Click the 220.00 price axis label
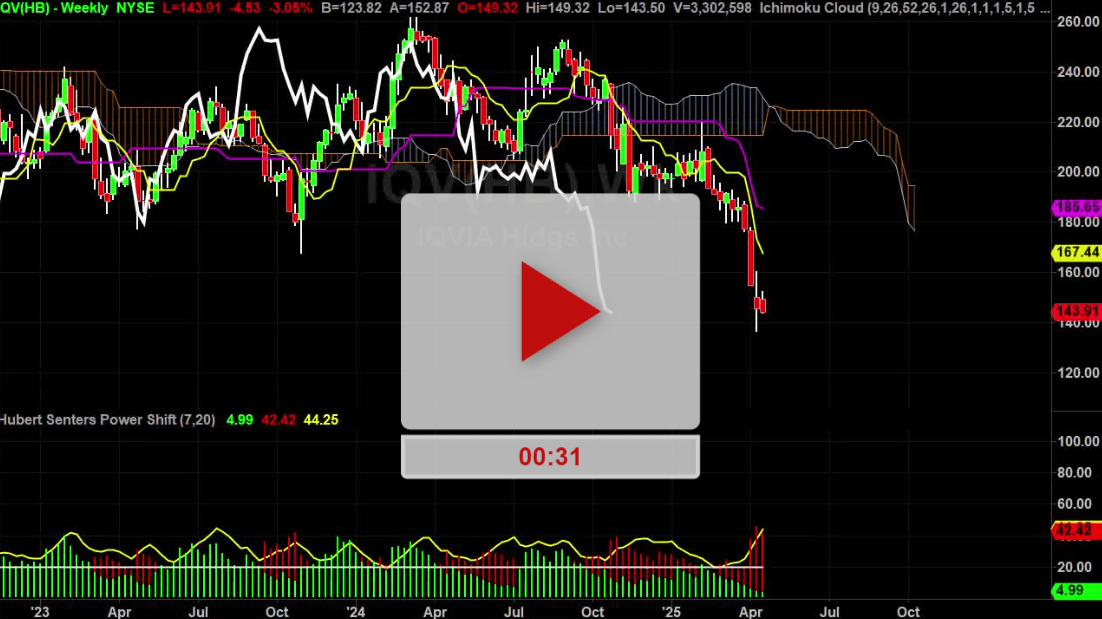The height and width of the screenshot is (619, 1102). pyautogui.click(x=1078, y=122)
